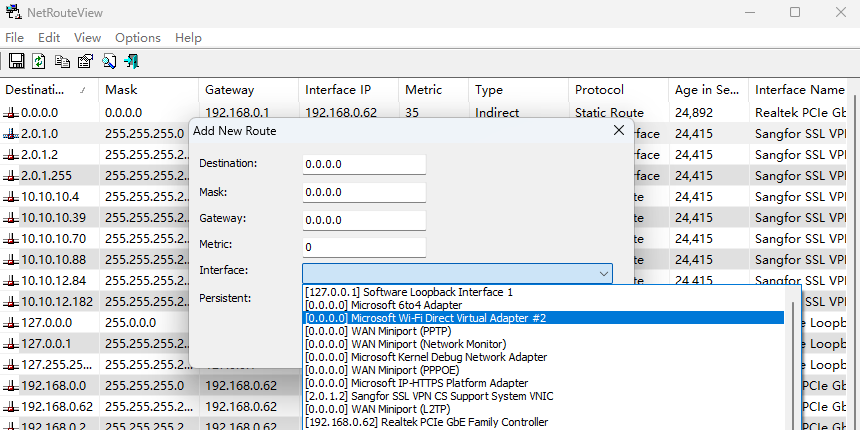Collapse the Interface combo box arrow
The image size is (860, 430).
click(603, 273)
